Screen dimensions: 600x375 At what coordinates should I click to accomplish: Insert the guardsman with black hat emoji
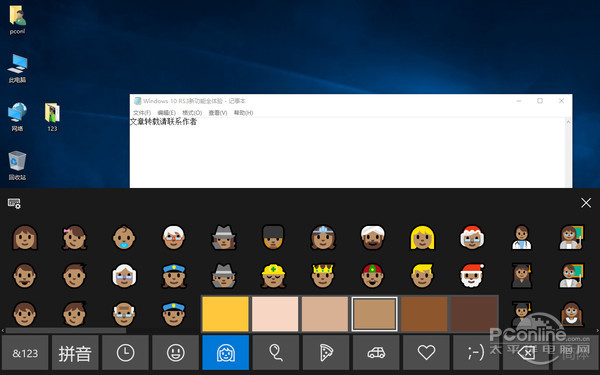coord(273,238)
